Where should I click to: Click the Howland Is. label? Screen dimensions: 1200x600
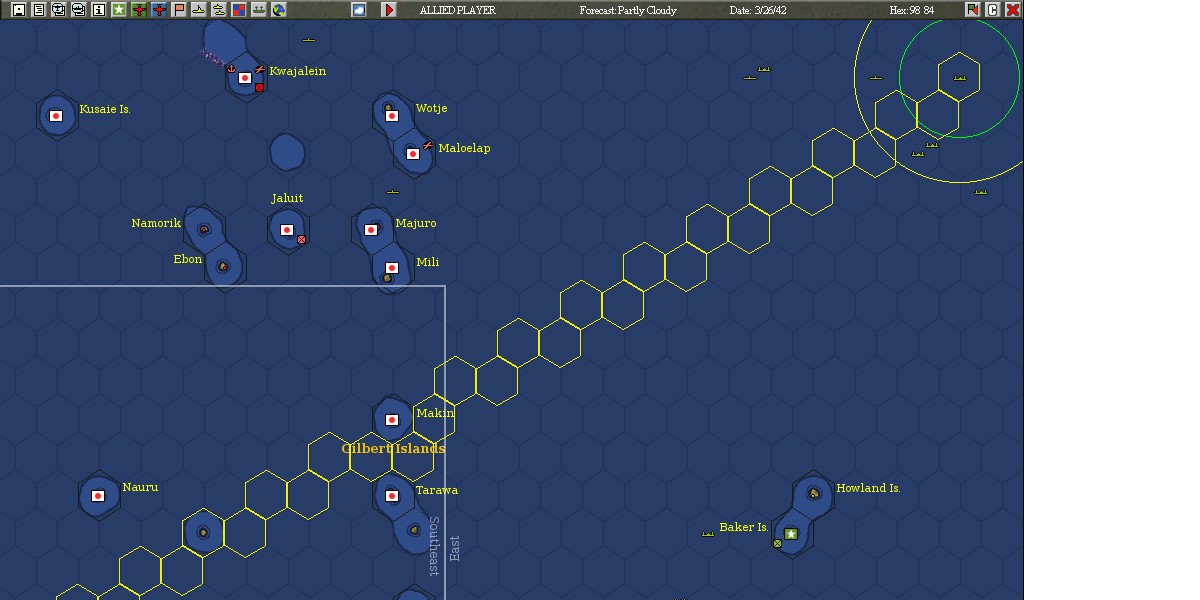[x=868, y=488]
